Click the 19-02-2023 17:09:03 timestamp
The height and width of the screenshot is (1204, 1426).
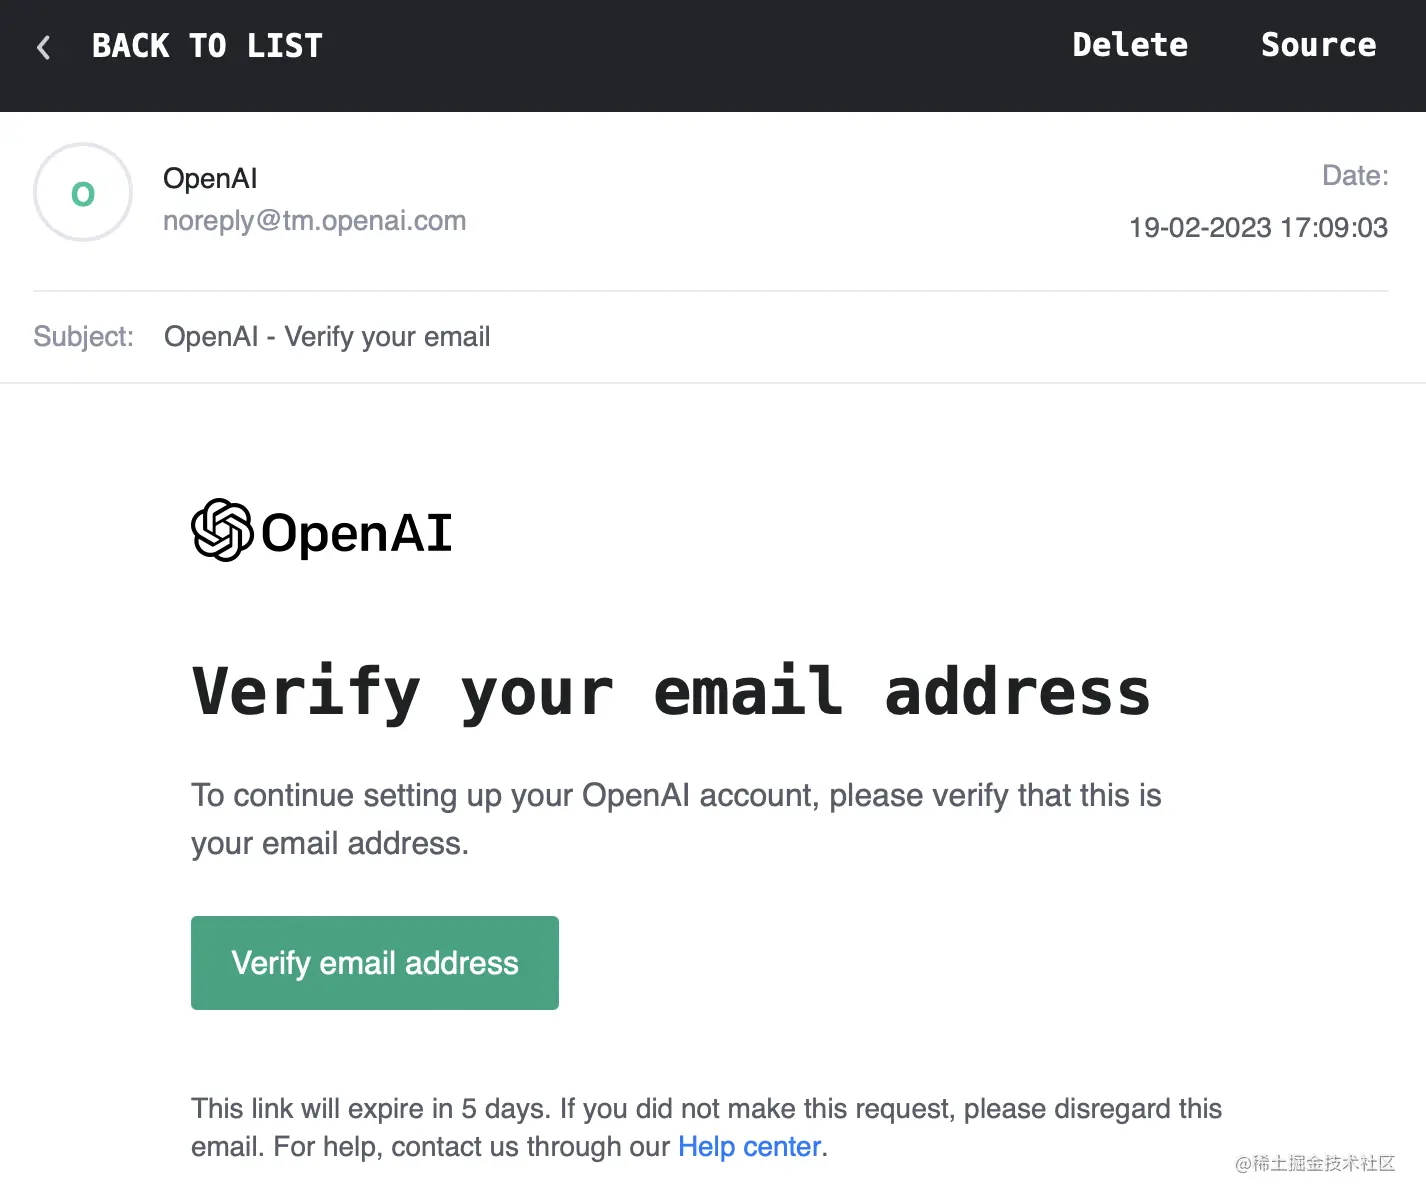click(1258, 228)
